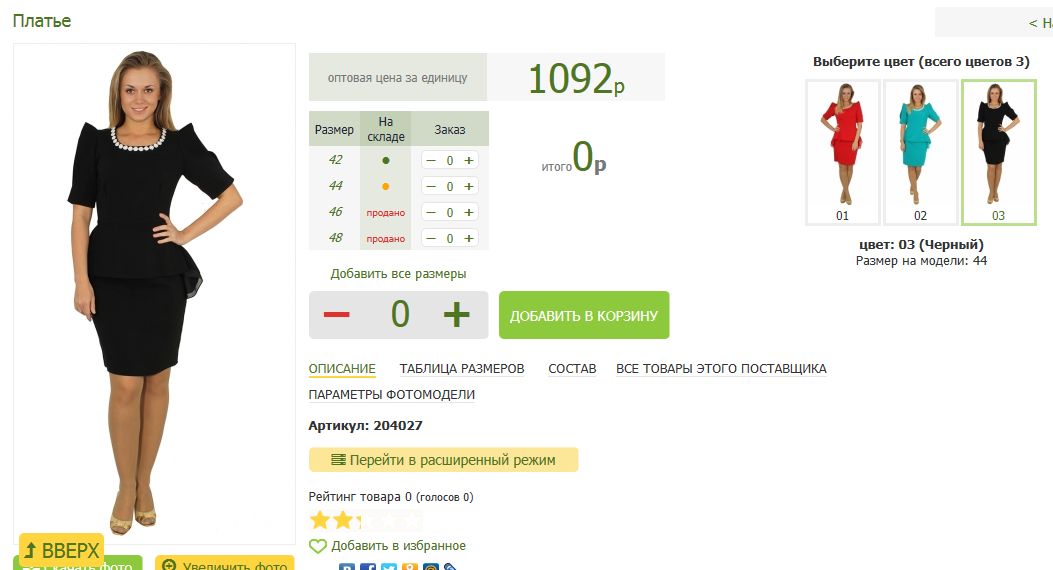The width and height of the screenshot is (1053, 570).
Task: Click the large green plus button
Action: click(457, 314)
